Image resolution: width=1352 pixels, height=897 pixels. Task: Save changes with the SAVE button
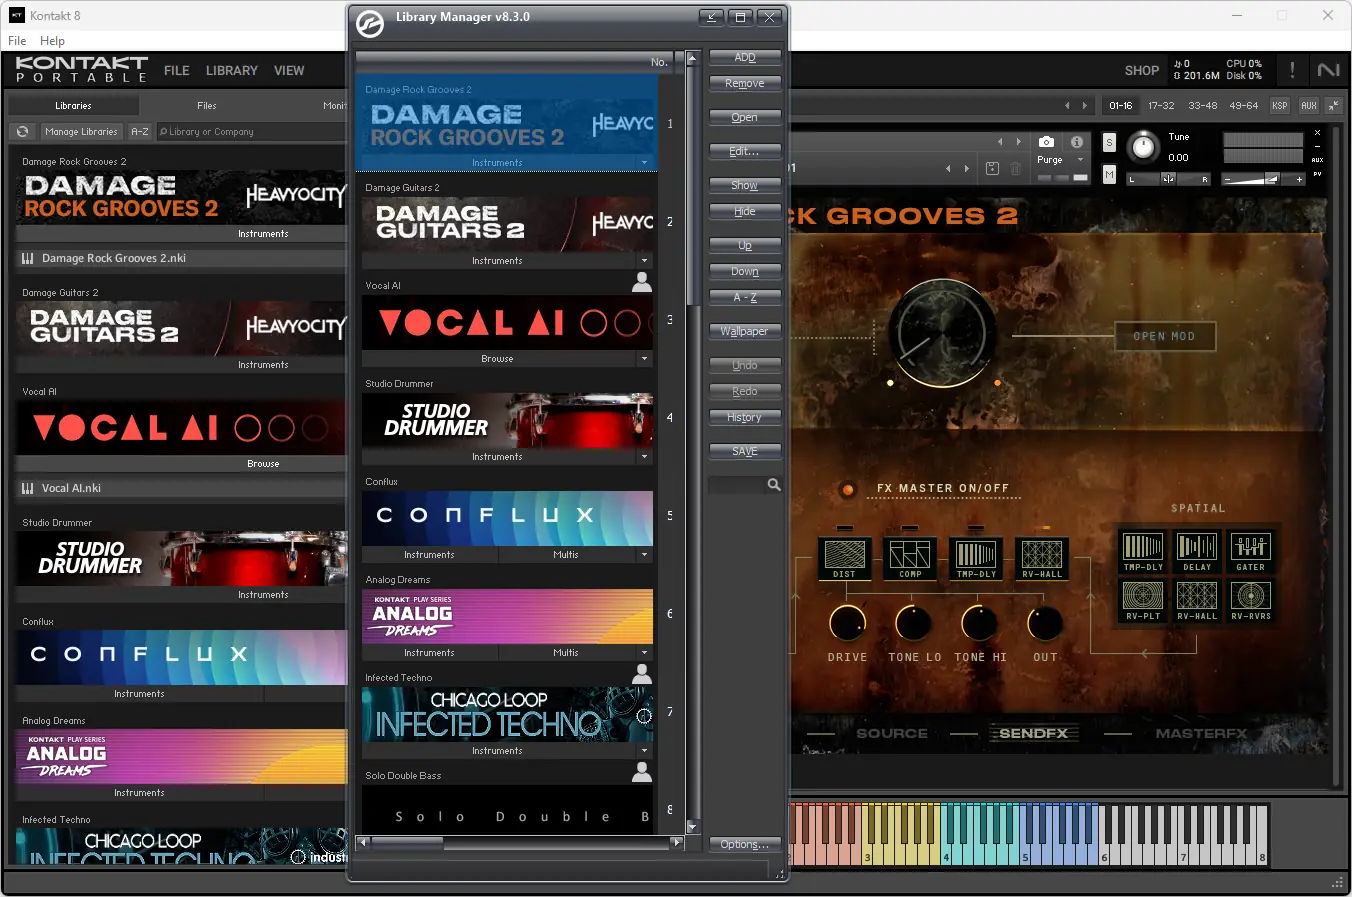745,452
